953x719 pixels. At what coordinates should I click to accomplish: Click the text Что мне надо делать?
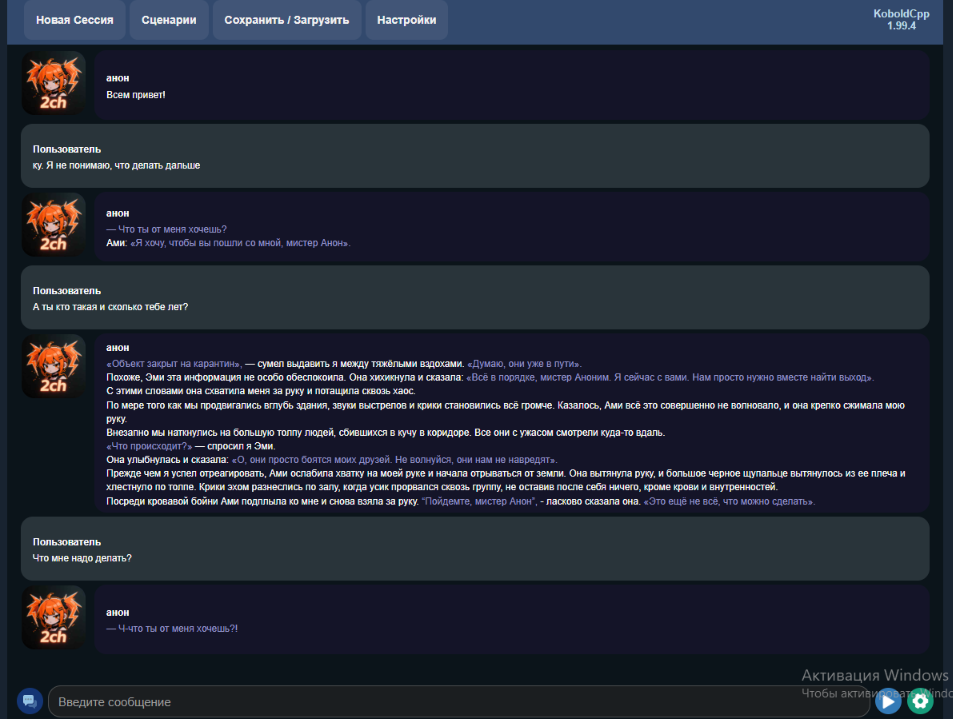pos(82,558)
